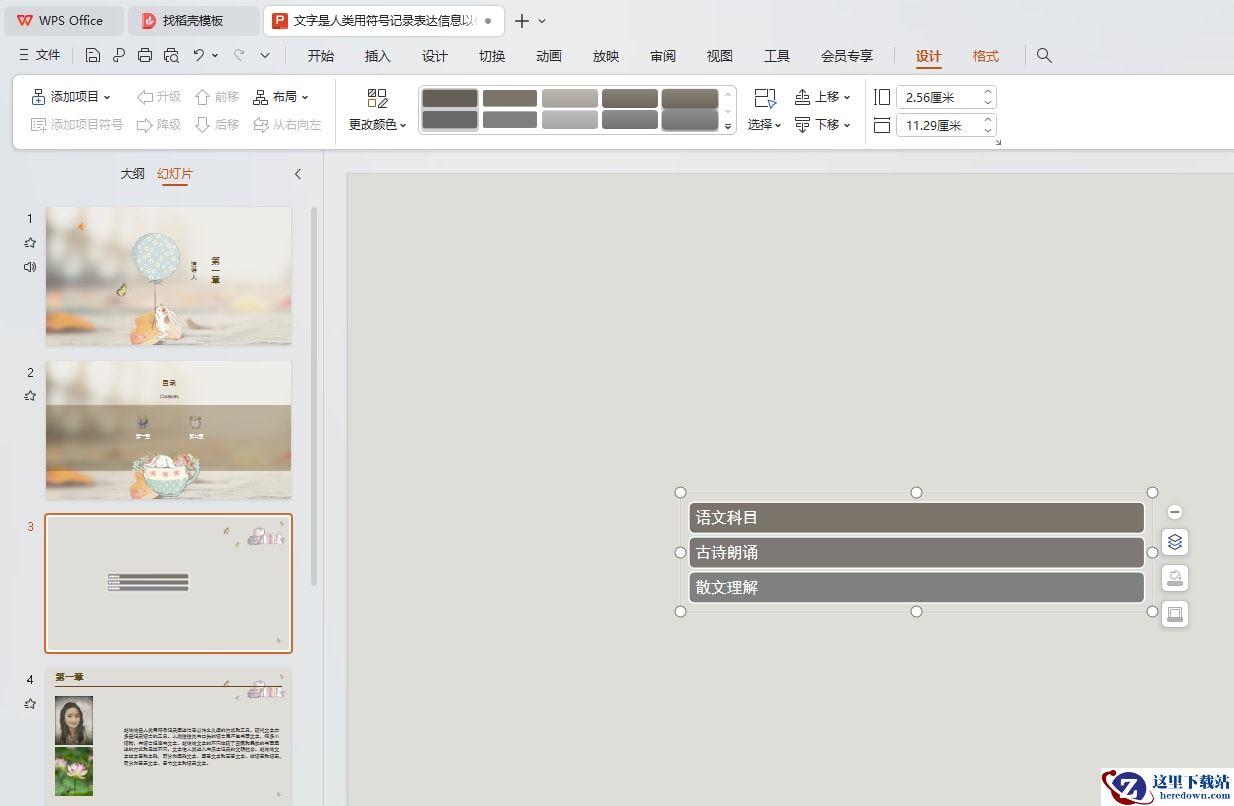Open the 动画 ribbon tab
The height and width of the screenshot is (806, 1234).
pyautogui.click(x=549, y=56)
